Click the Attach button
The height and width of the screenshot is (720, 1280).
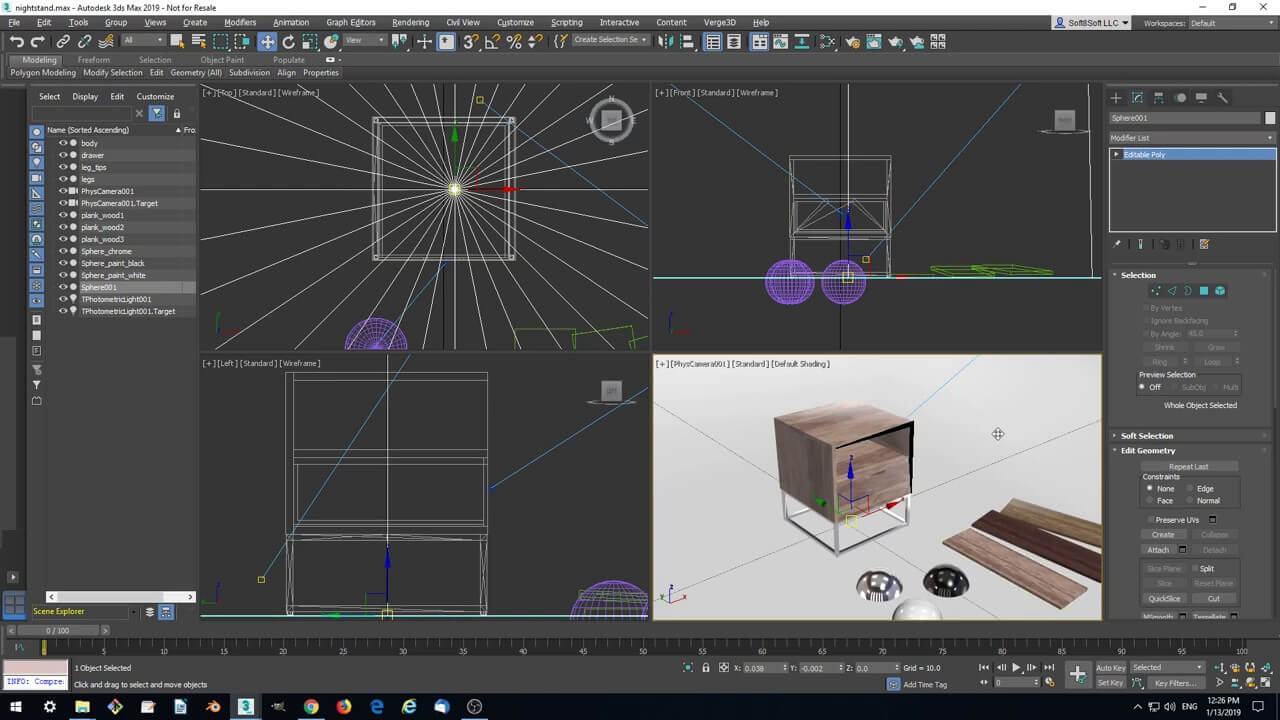click(1158, 550)
